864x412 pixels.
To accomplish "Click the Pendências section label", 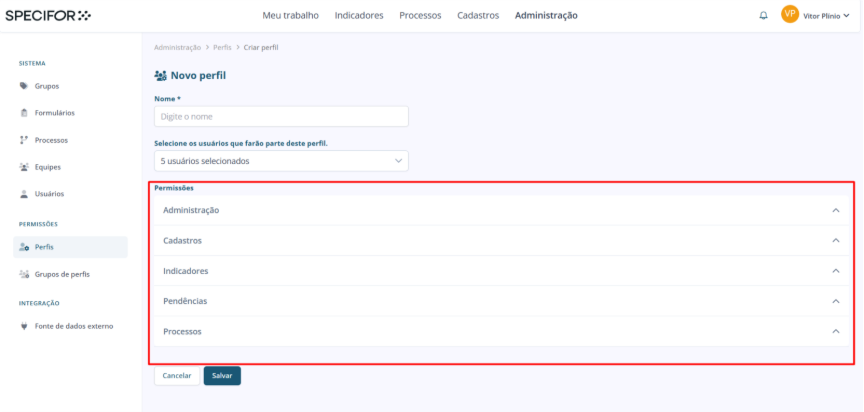I will pyautogui.click(x=185, y=301).
